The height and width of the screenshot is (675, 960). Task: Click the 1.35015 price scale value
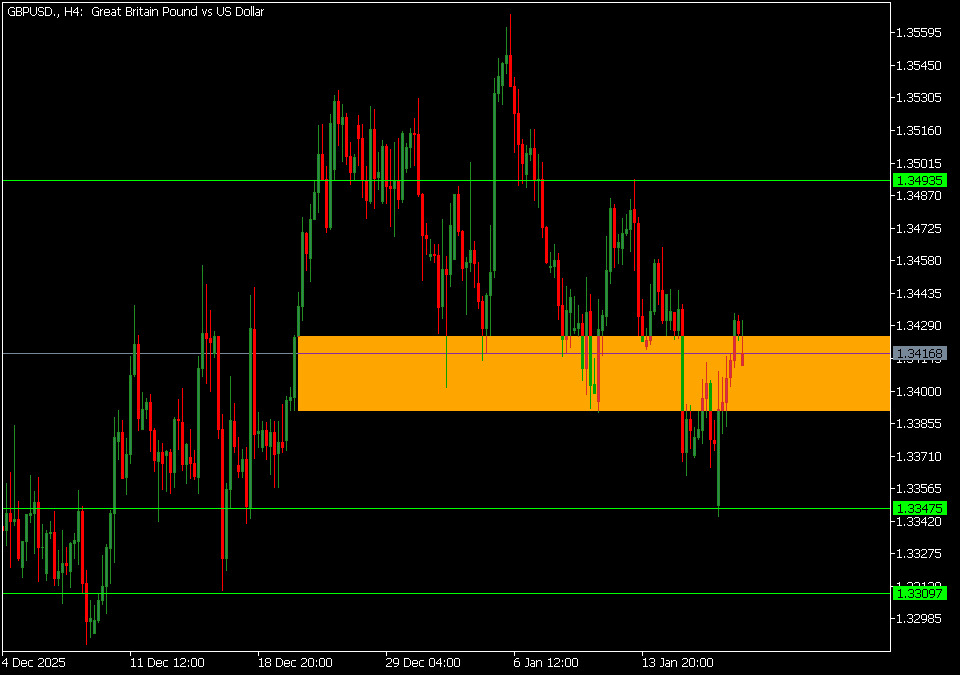click(918, 163)
